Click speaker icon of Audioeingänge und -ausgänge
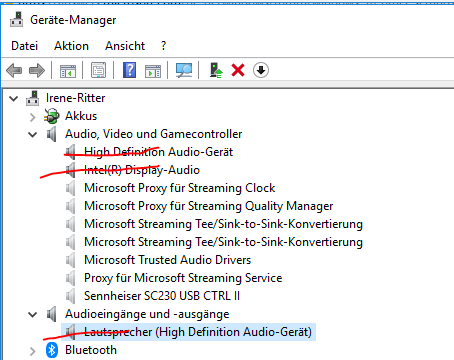This screenshot has width=454, height=360. point(52,314)
